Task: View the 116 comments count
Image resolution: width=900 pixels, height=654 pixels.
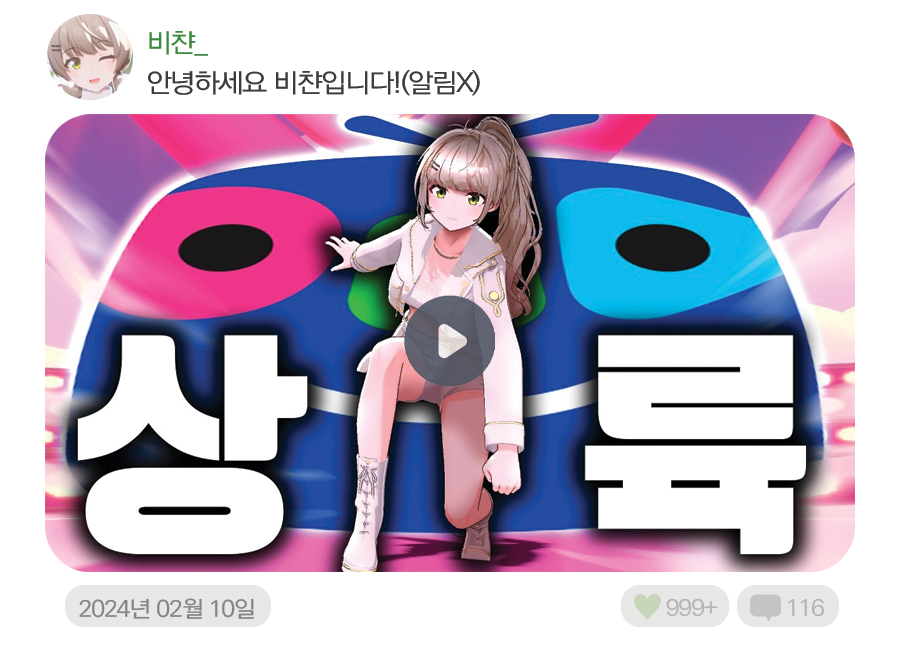Action: tap(805, 607)
